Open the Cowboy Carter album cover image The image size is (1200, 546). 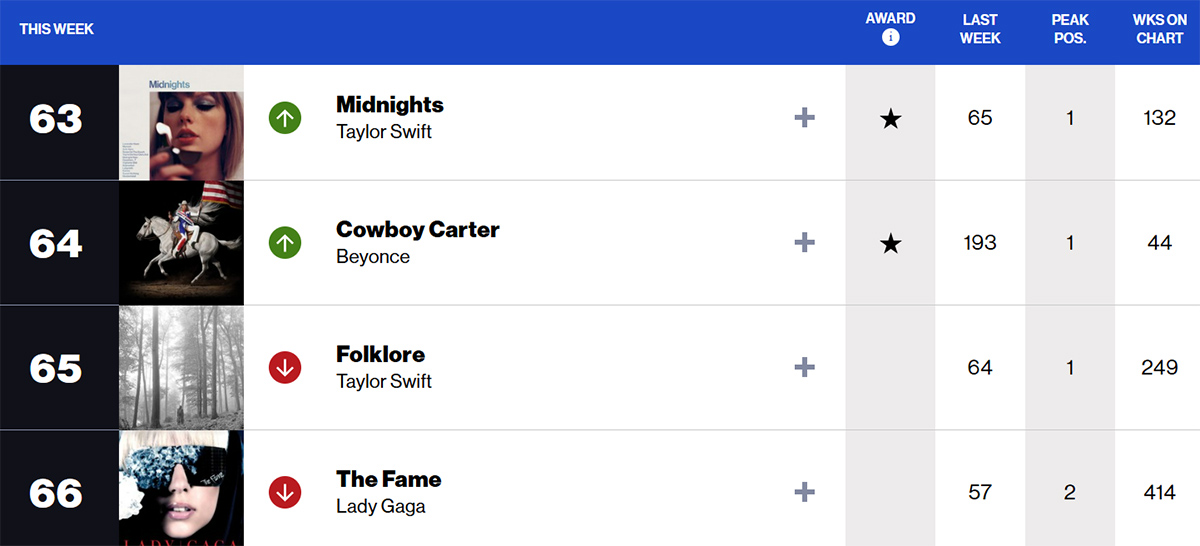181,243
